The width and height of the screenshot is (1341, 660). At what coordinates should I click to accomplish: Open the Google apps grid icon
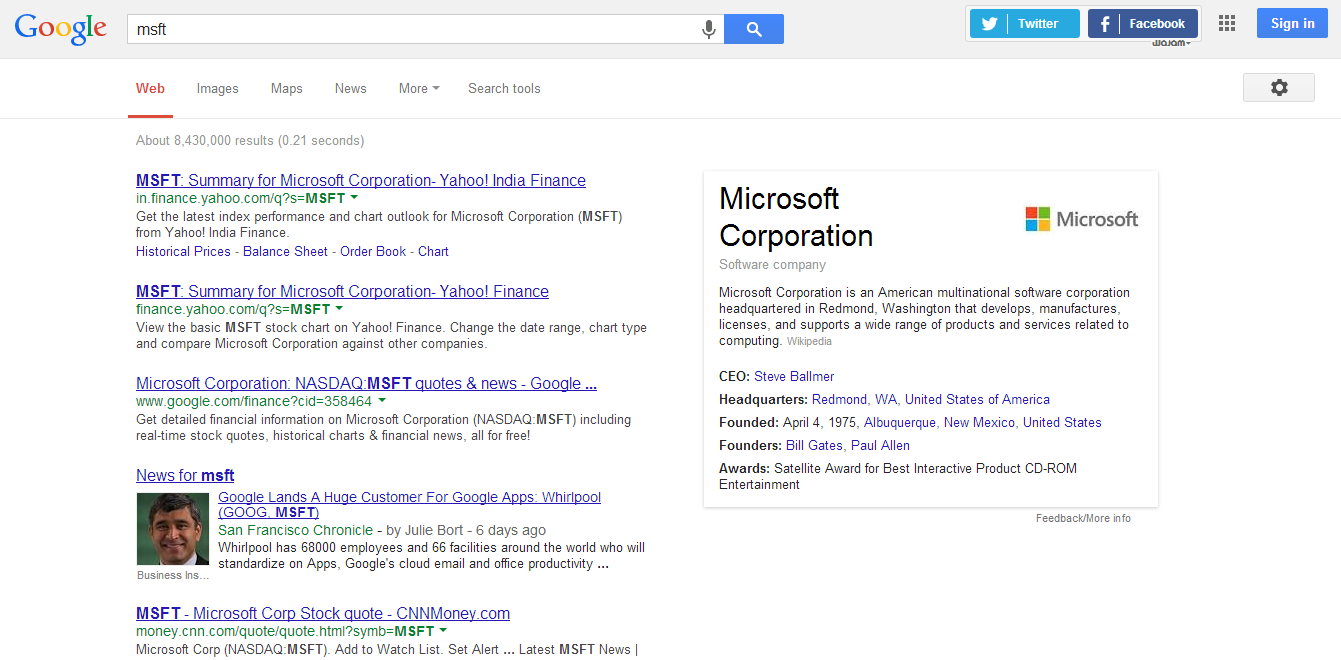(1227, 24)
